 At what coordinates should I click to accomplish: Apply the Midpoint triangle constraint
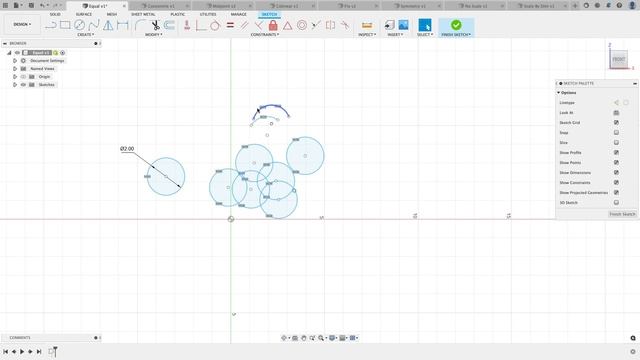point(287,25)
